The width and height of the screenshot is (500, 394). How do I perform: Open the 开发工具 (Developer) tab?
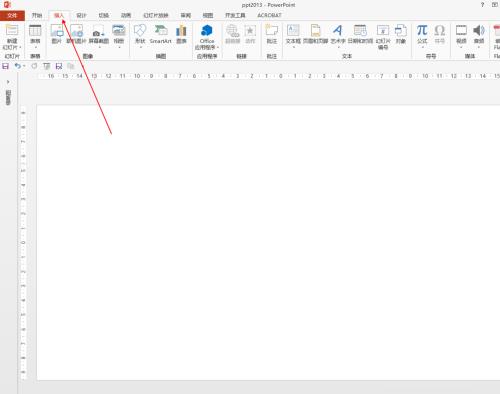pos(235,15)
